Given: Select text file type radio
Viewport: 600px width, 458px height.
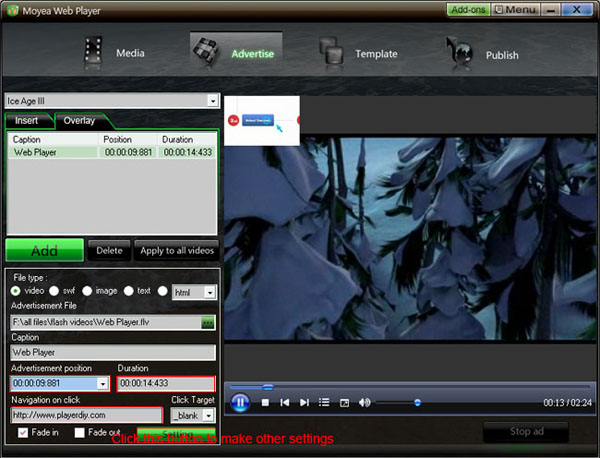Looking at the screenshot, I should [129, 291].
